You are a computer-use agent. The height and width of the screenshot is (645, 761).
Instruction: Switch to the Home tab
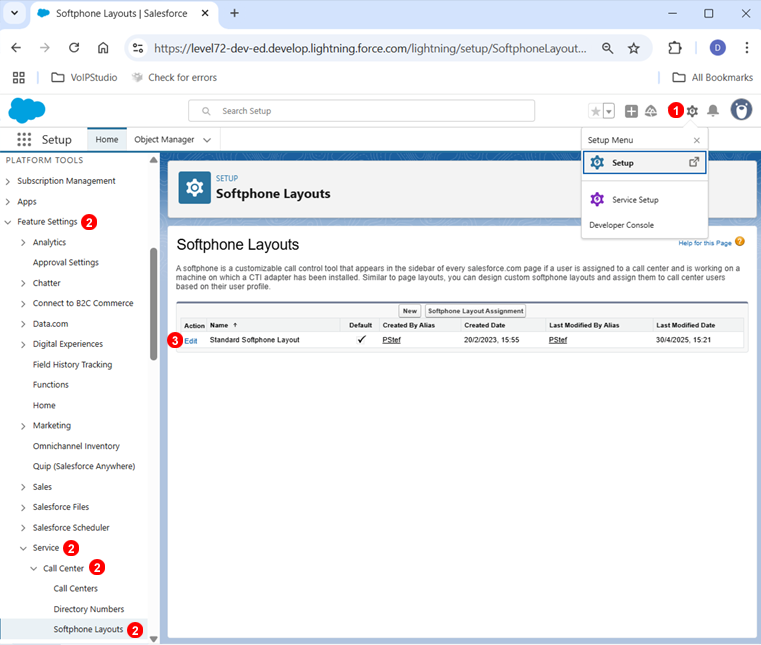[107, 139]
